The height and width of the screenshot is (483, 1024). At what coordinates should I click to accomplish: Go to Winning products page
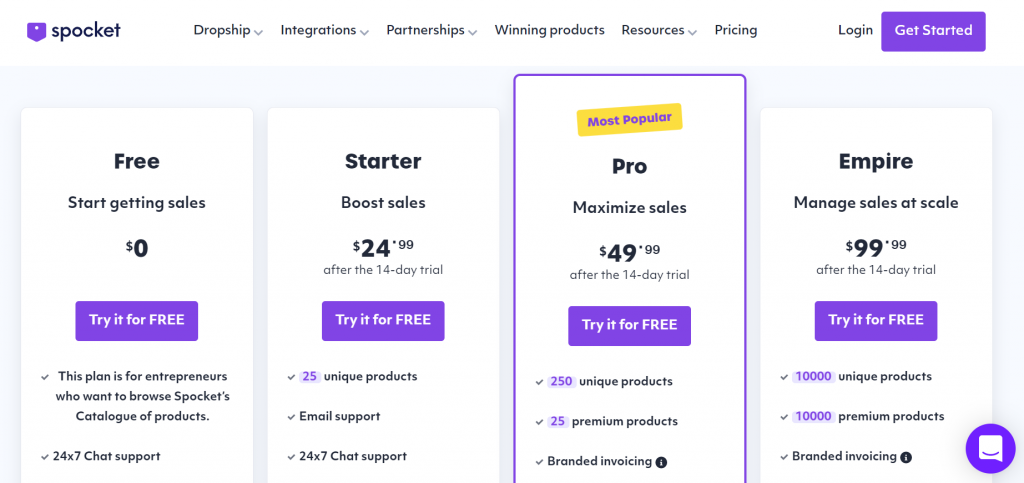[549, 30]
